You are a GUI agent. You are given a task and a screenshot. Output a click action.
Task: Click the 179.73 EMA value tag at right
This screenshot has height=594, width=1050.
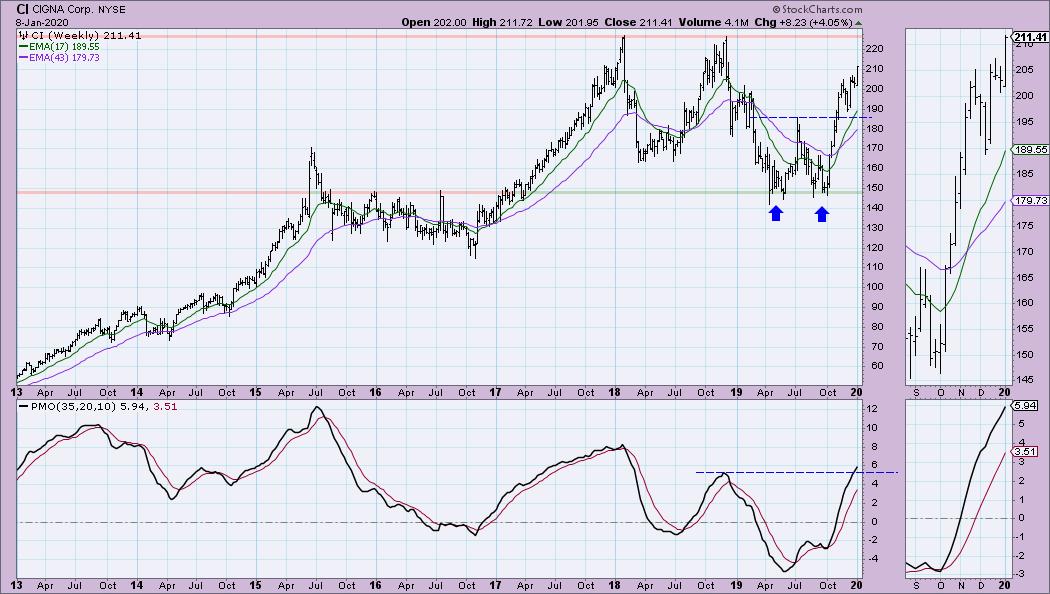(1029, 200)
